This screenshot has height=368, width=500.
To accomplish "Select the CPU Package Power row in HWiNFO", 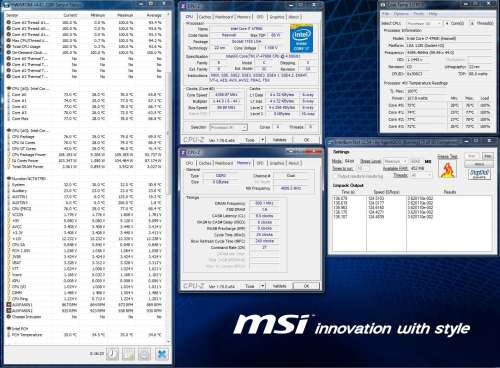I will 85,155.
